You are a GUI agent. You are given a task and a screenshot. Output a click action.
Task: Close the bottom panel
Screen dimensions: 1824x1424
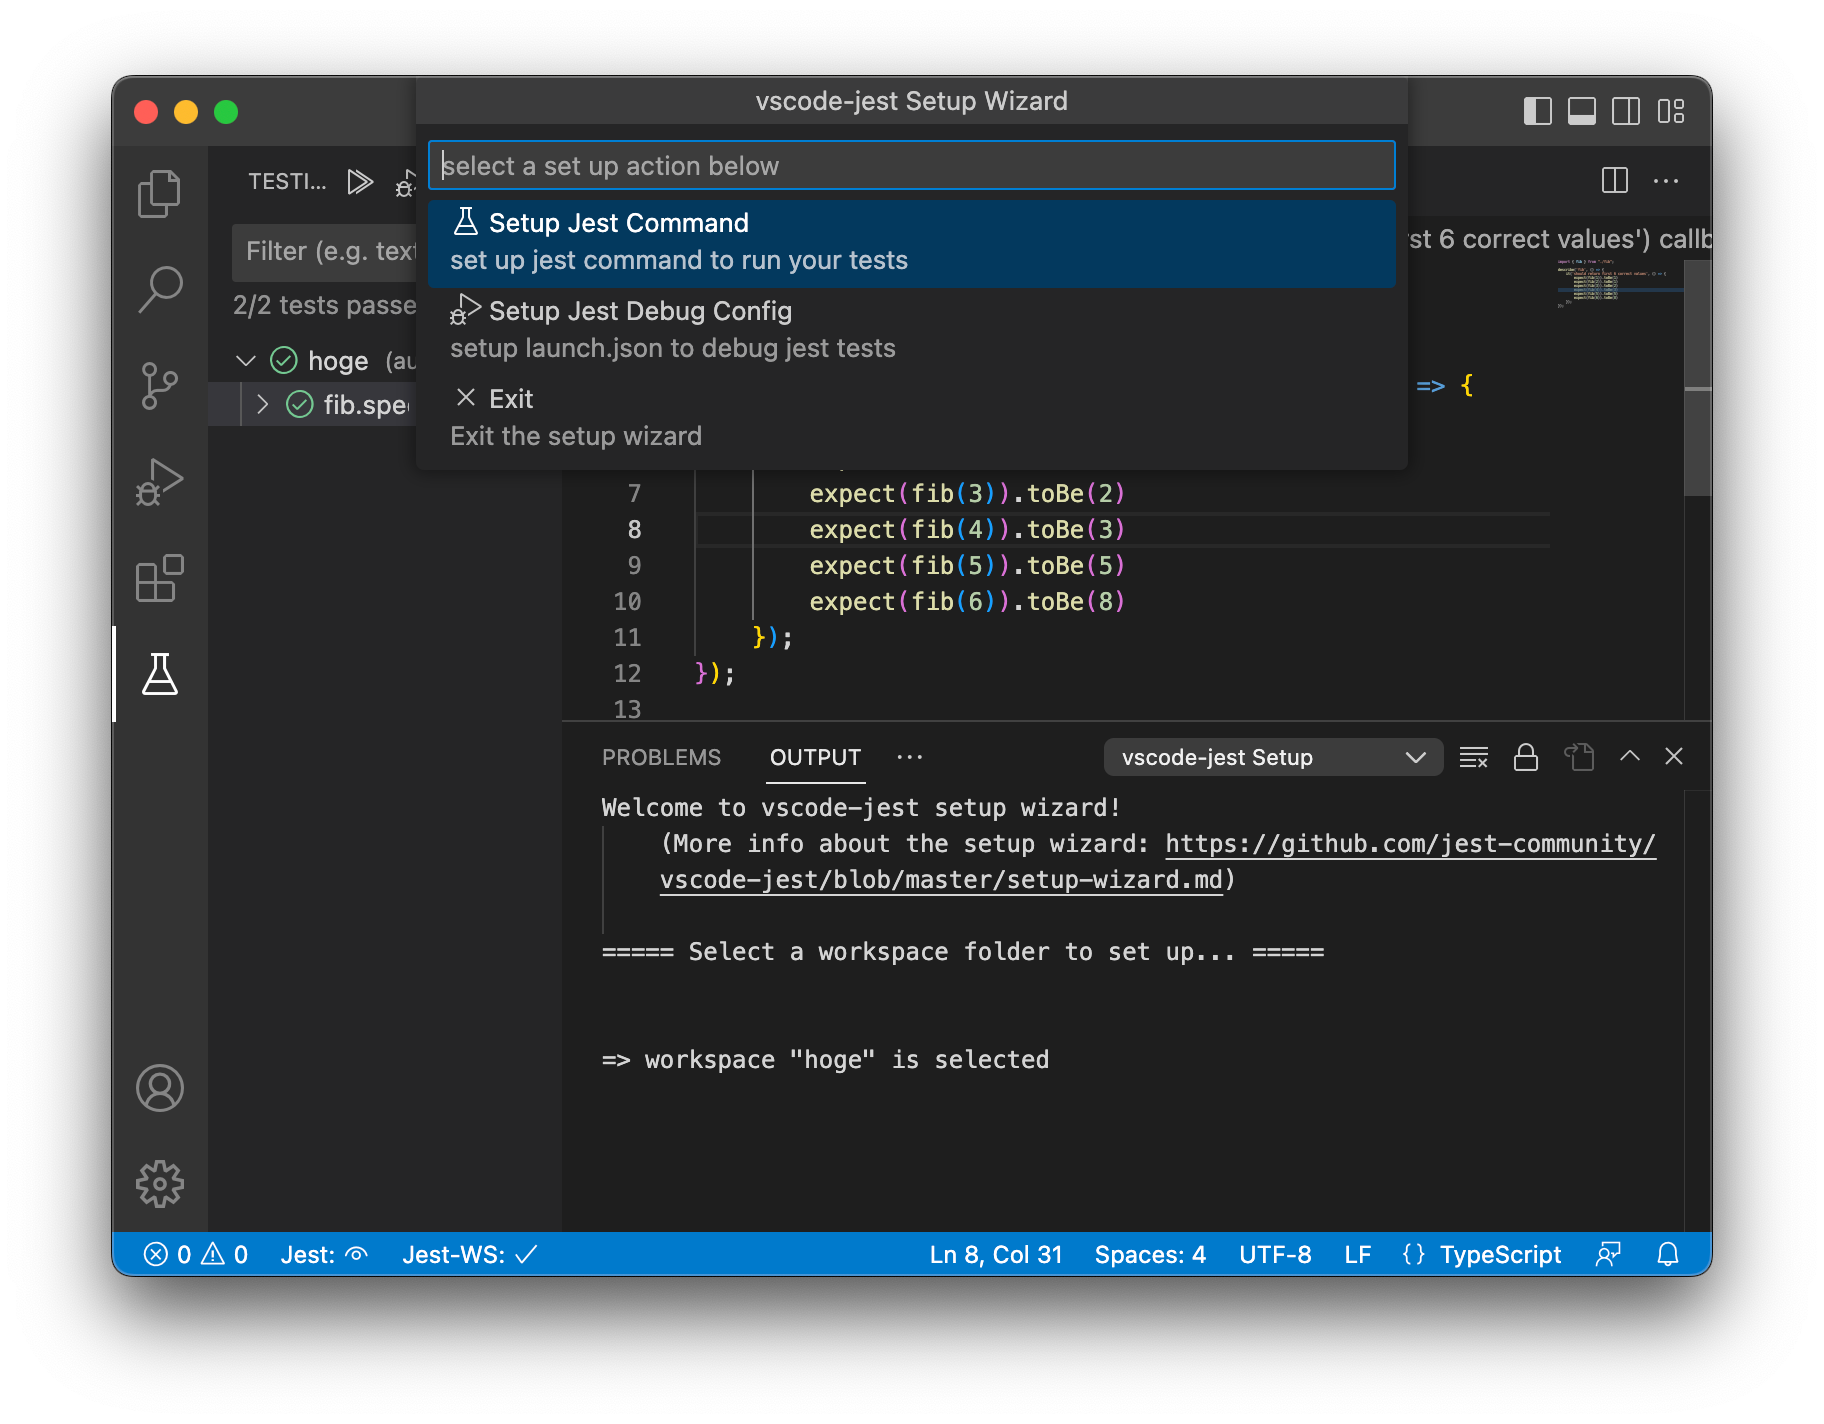point(1674,757)
